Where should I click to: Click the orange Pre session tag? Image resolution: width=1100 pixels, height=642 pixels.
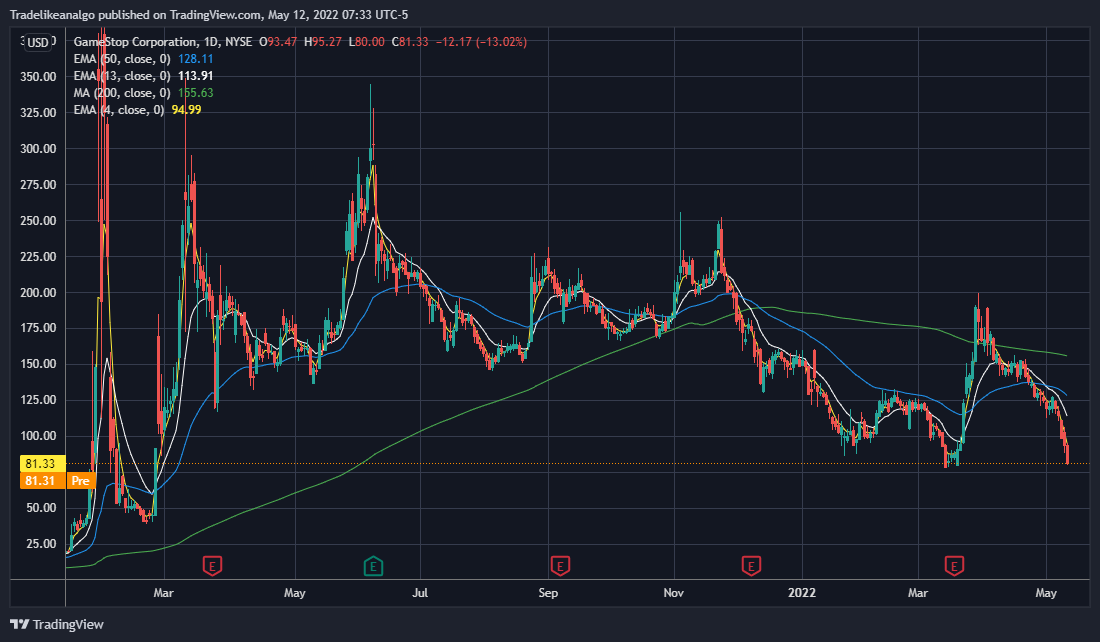click(x=81, y=481)
